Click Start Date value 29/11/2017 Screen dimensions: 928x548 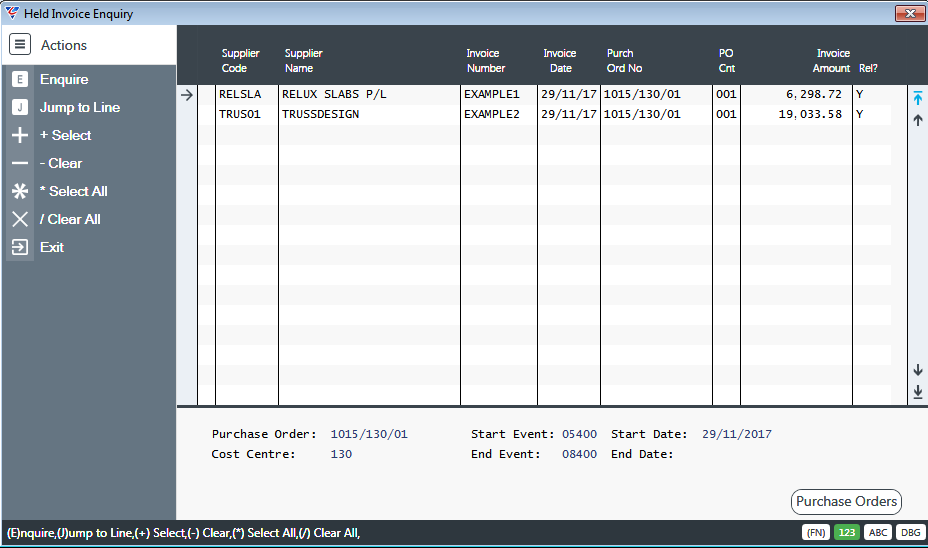[x=736, y=434]
